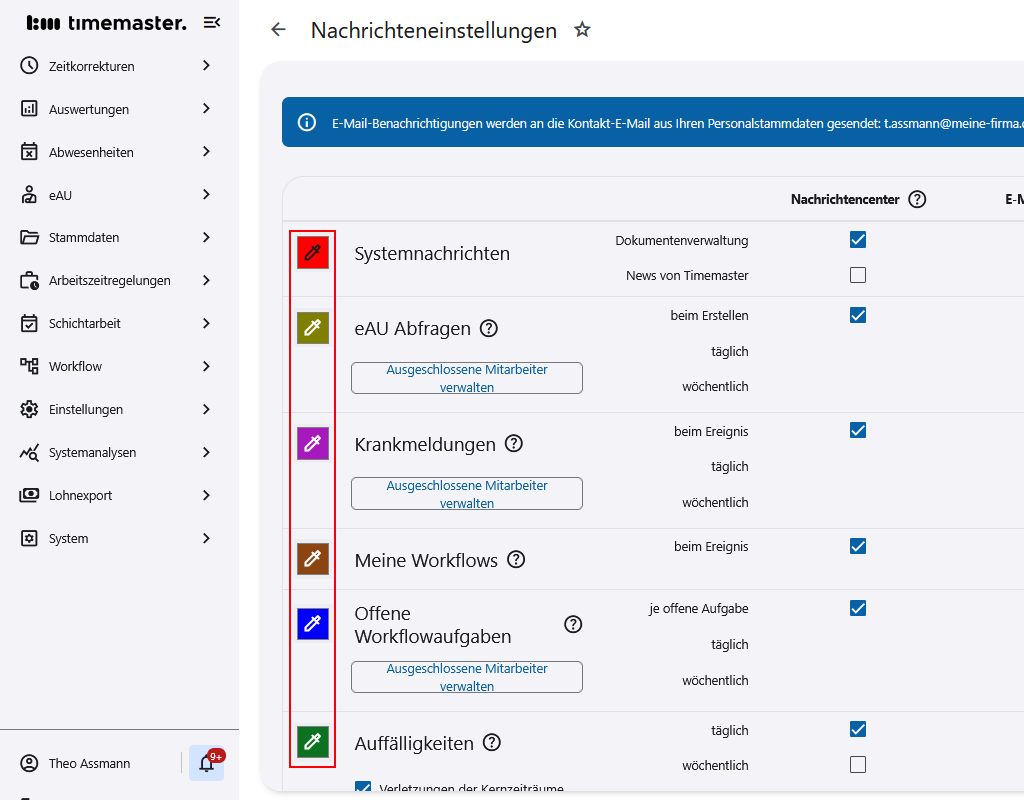
Task: Collapse the sidebar using the hamburger toggle
Action: pos(211,21)
